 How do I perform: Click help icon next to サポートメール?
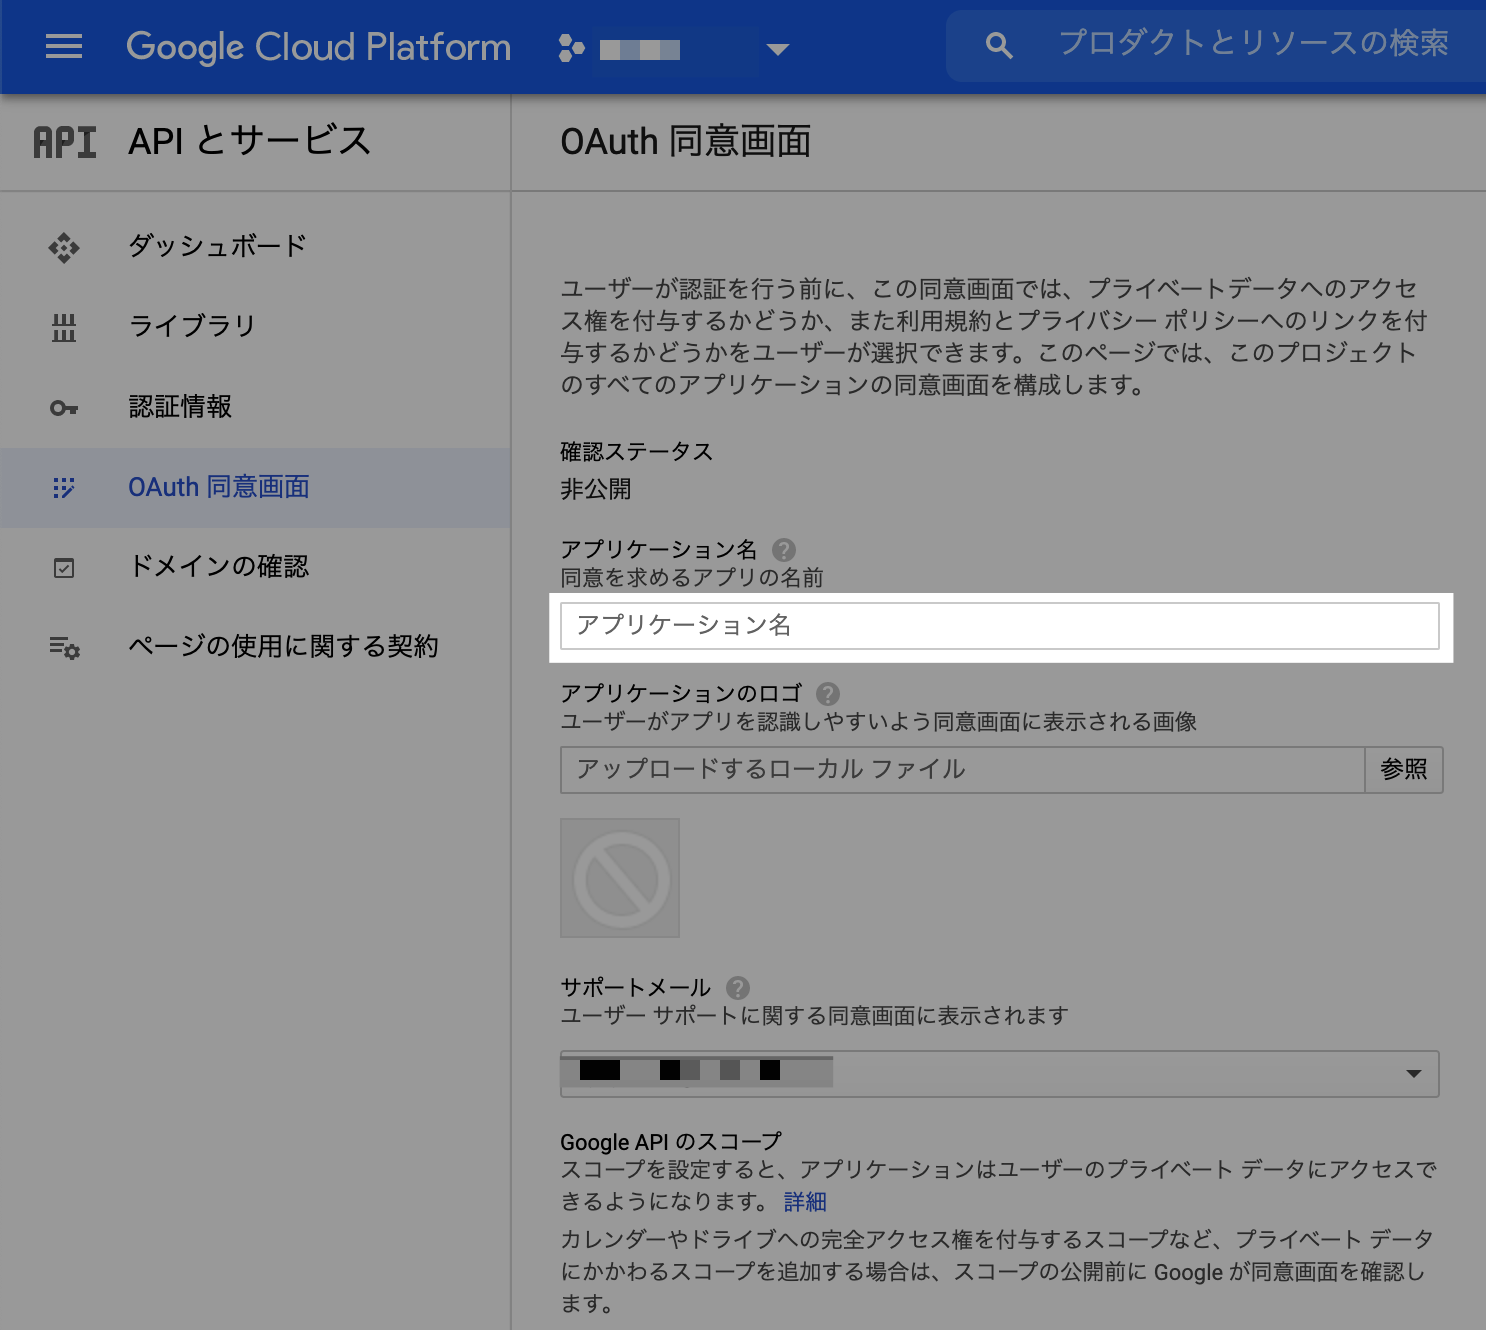(x=737, y=988)
